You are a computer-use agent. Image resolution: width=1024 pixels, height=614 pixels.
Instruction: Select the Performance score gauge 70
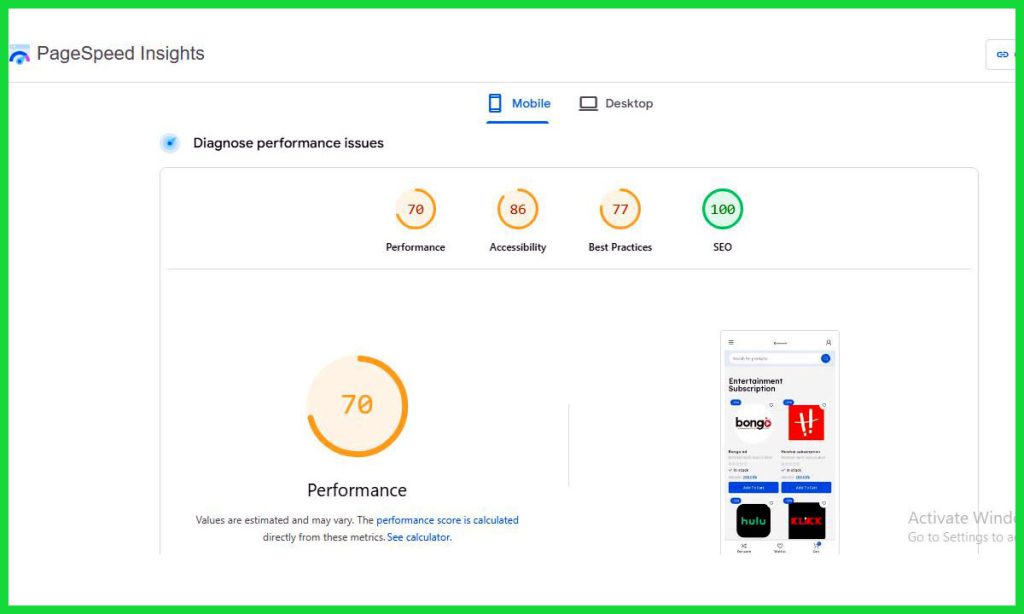(x=415, y=209)
